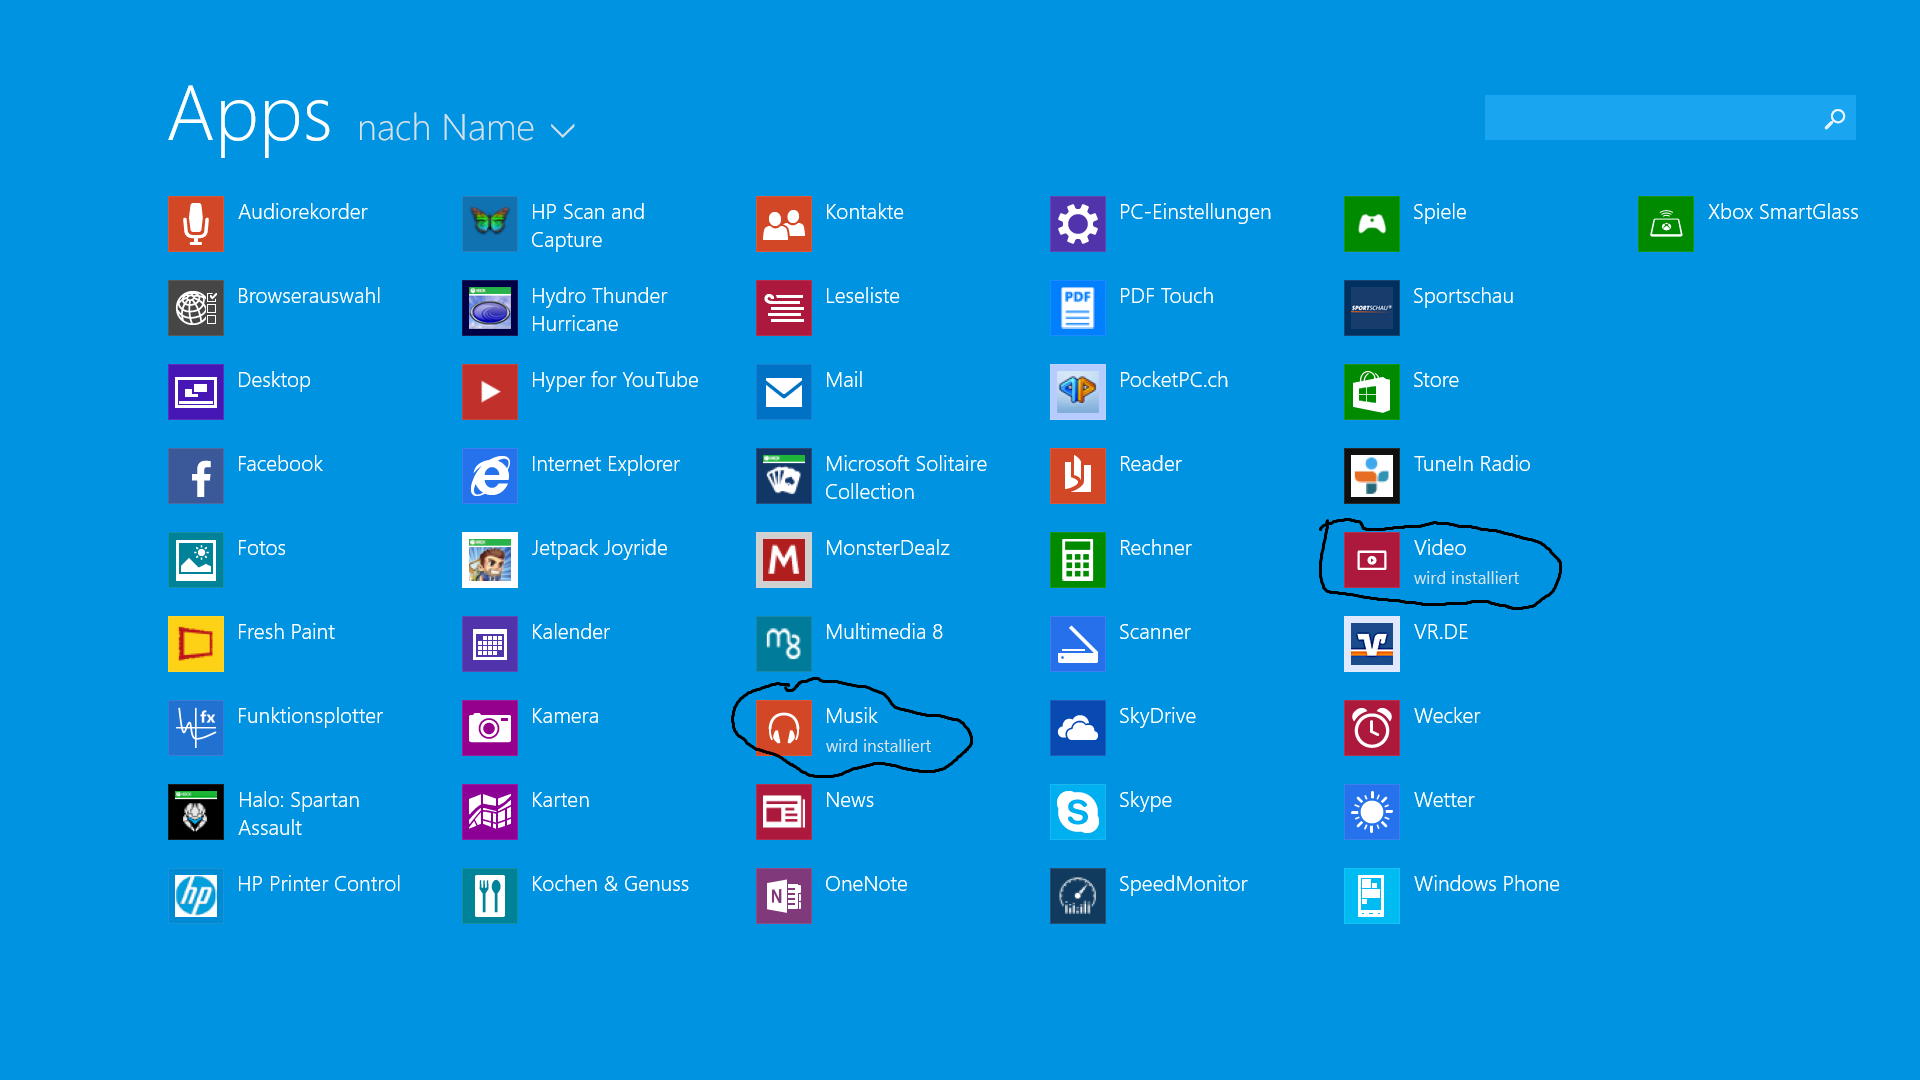
Task: Launch the Skype icon
Action: pyautogui.click(x=1078, y=812)
